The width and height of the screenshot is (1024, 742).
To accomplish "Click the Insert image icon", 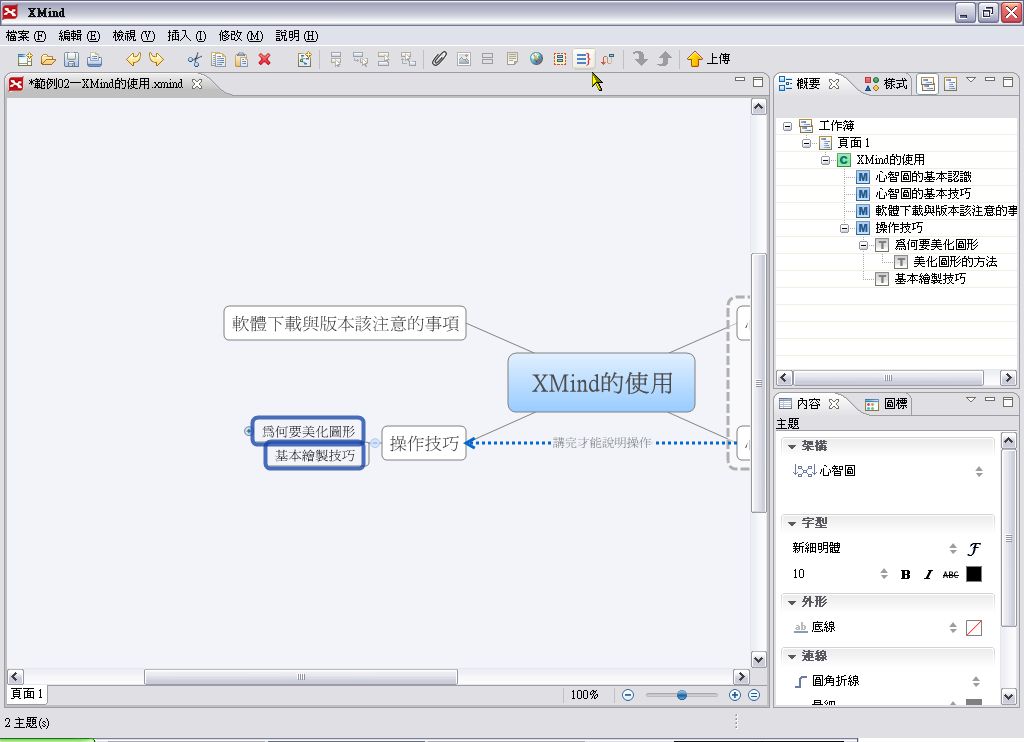I will (464, 59).
